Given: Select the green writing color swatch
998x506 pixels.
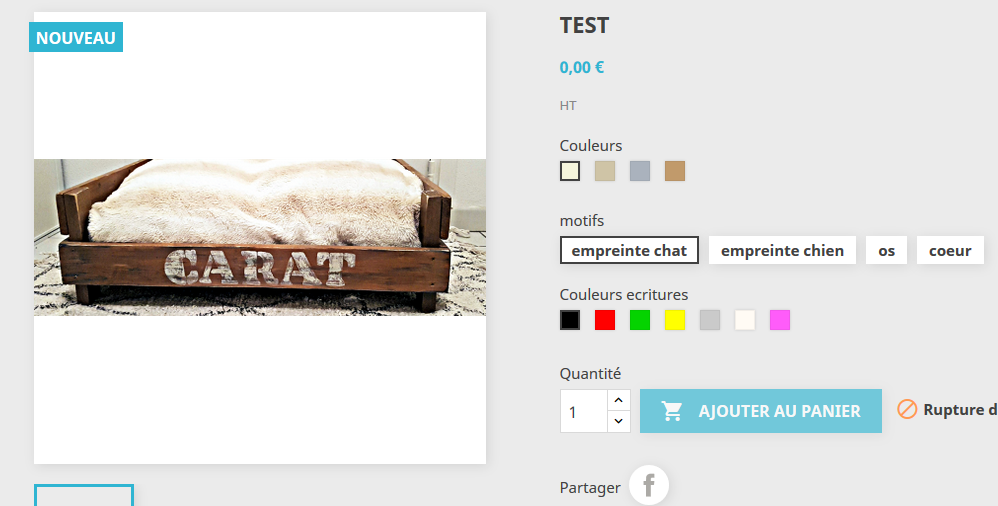Looking at the screenshot, I should pos(640,320).
